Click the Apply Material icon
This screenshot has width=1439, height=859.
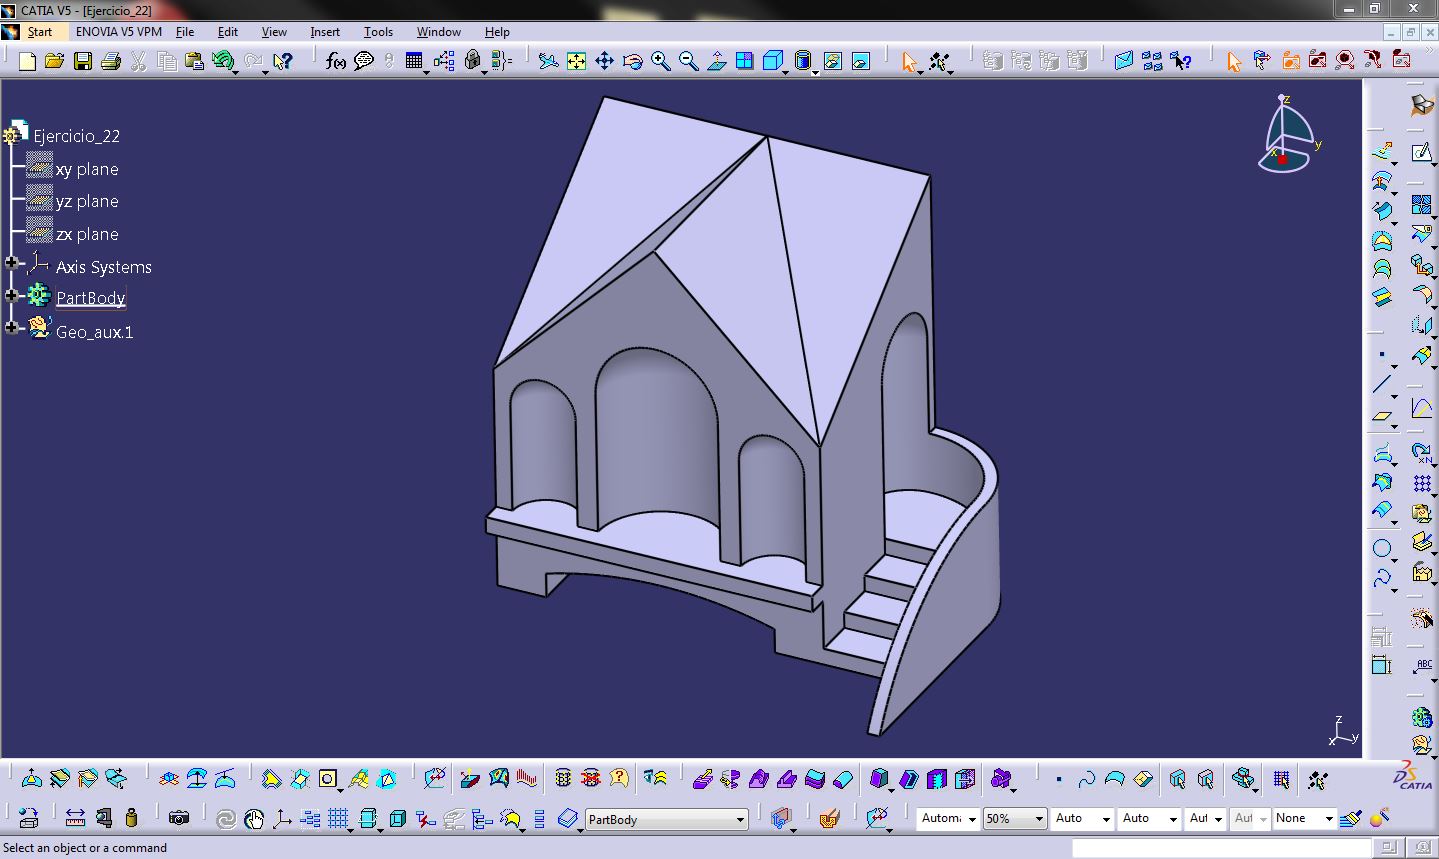point(828,819)
